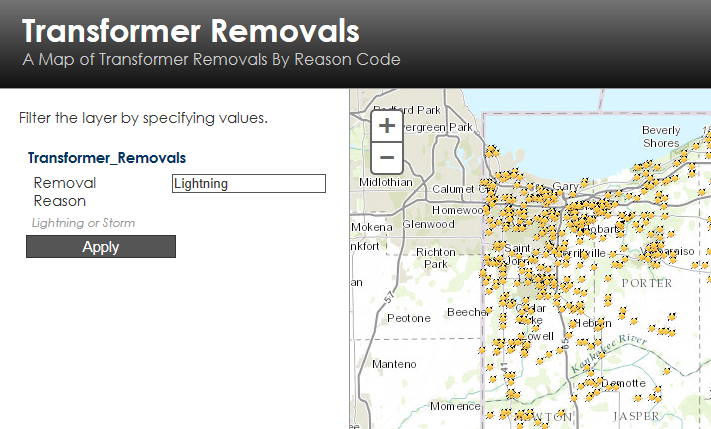
Task: Focus the Removal Reason input field
Action: coord(249,184)
